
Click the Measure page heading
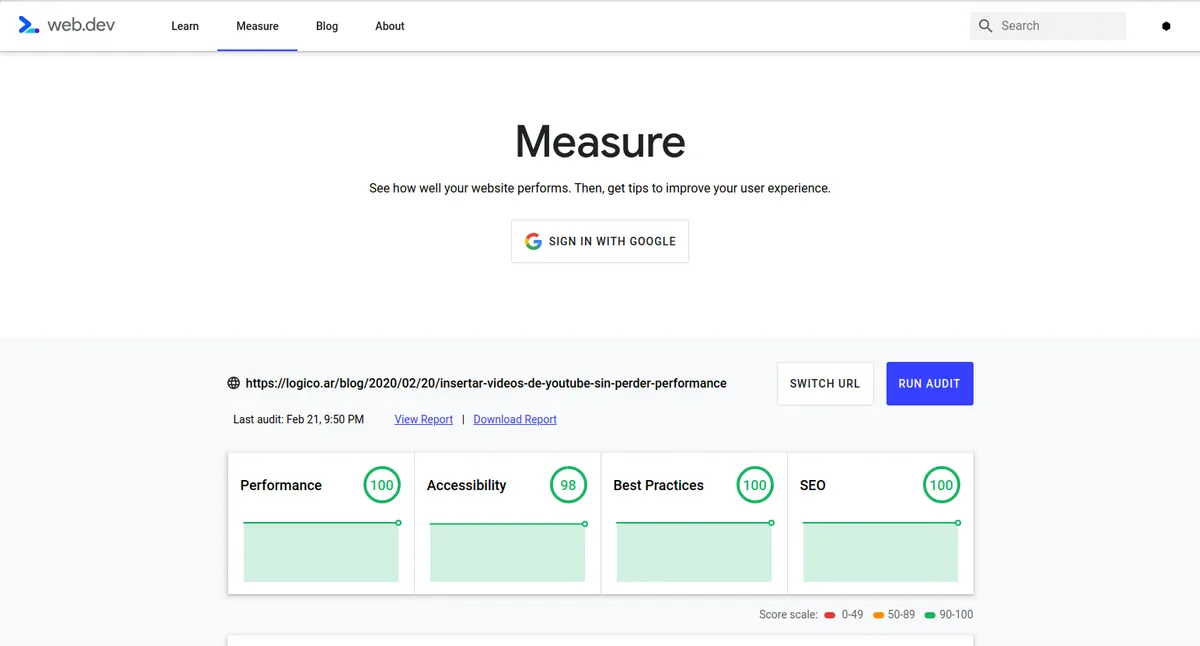pos(600,142)
